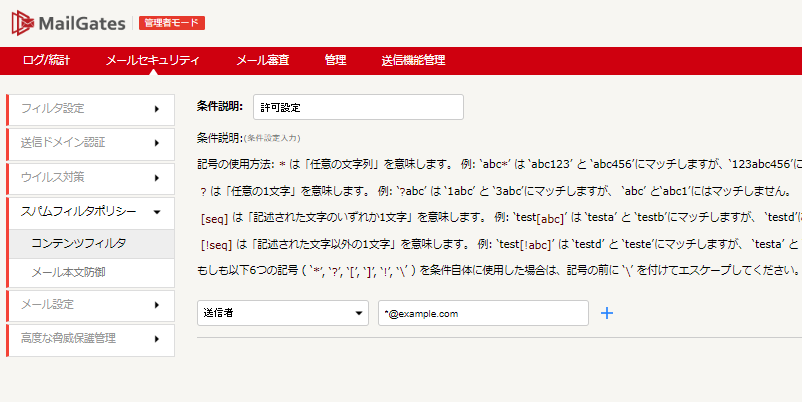Open the ログ/統計 menu
Screen dimensions: 802x402
[x=46, y=60]
